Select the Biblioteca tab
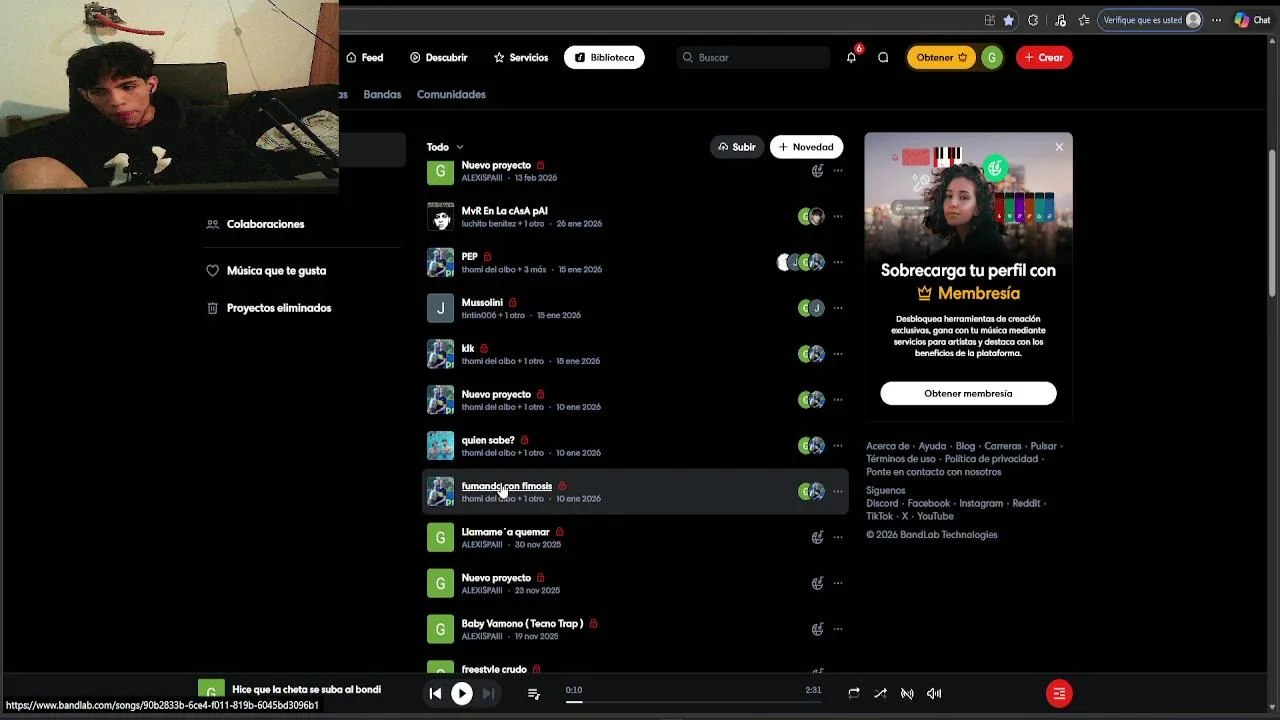Viewport: 1280px width, 720px height. pos(604,57)
